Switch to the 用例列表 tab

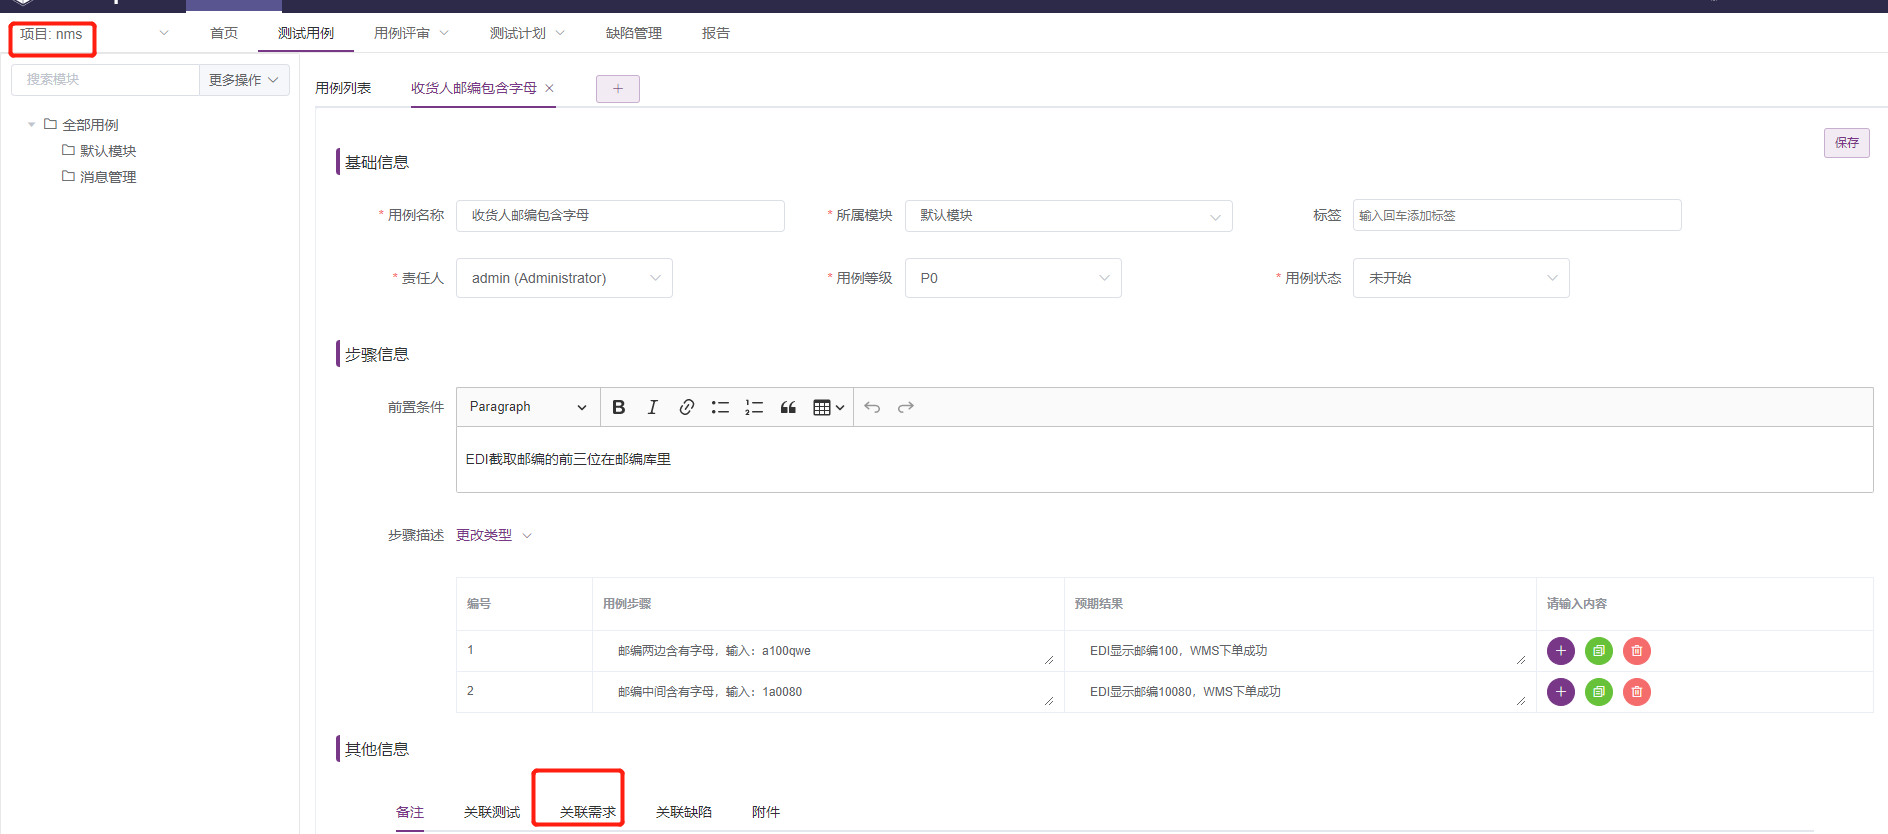(343, 88)
